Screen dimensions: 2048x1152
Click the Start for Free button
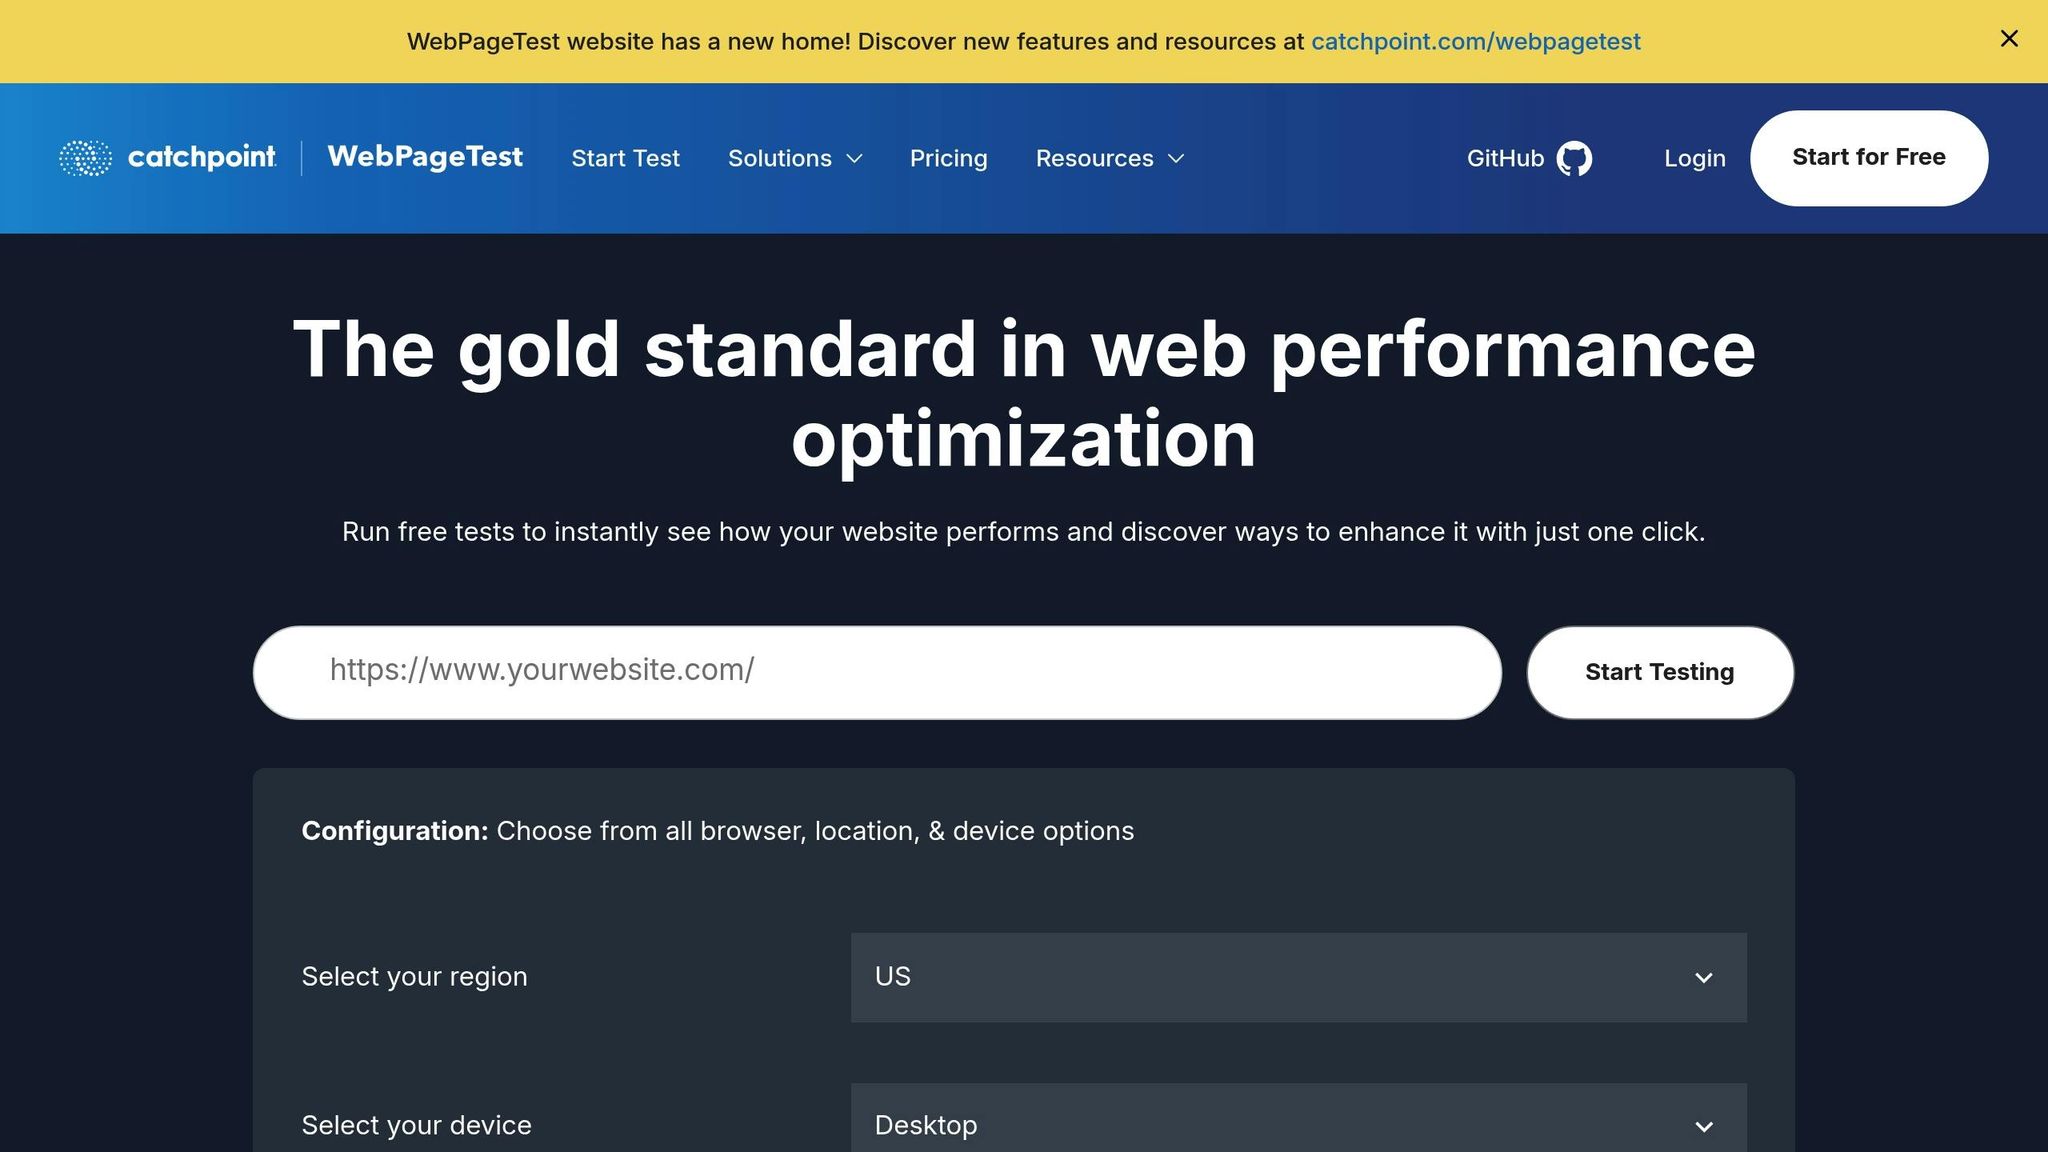tap(1868, 157)
